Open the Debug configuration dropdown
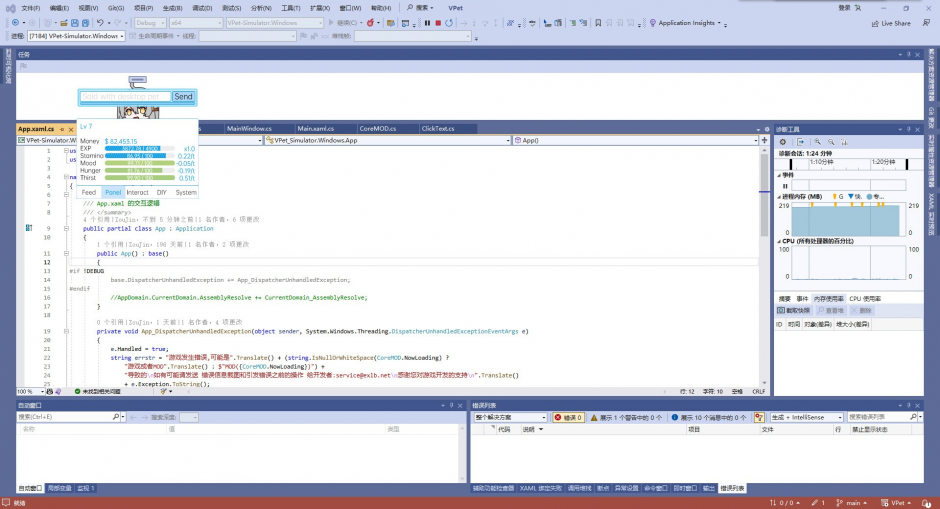The width and height of the screenshot is (940, 509). pyautogui.click(x=151, y=22)
